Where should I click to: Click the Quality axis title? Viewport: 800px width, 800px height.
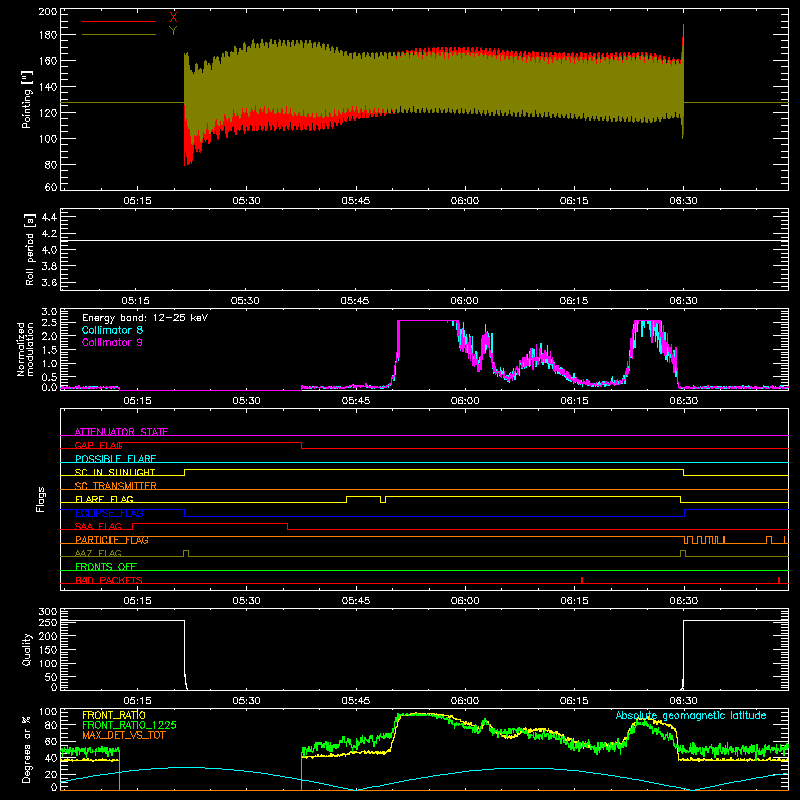pos(27,649)
